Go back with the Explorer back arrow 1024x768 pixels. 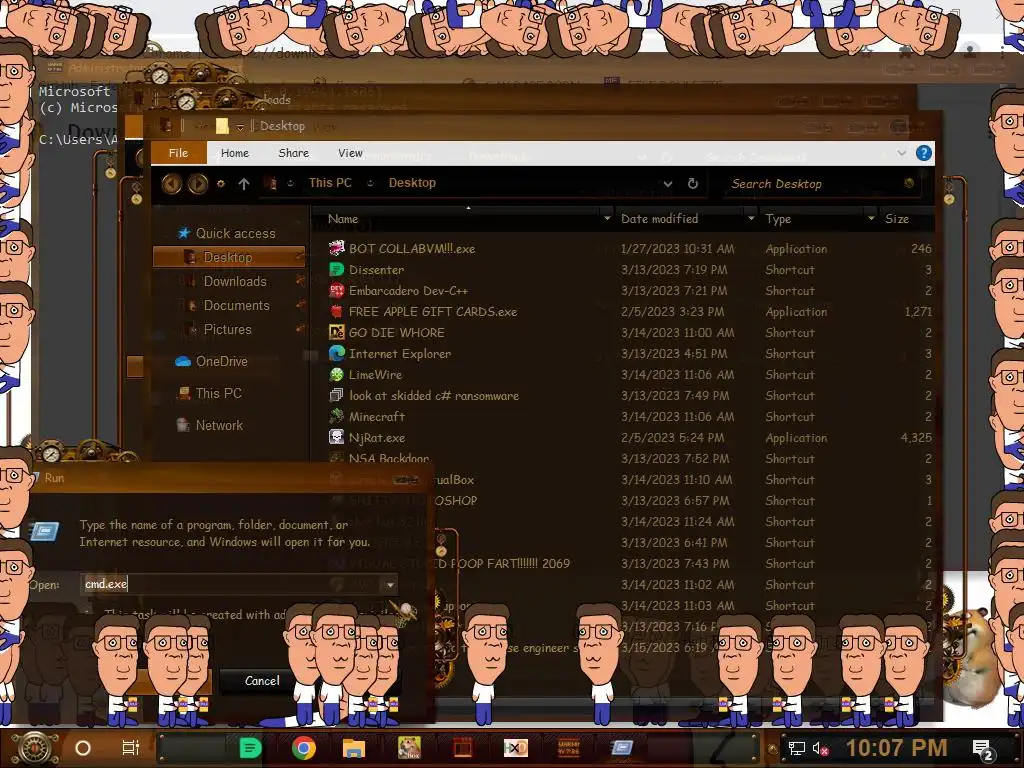172,184
